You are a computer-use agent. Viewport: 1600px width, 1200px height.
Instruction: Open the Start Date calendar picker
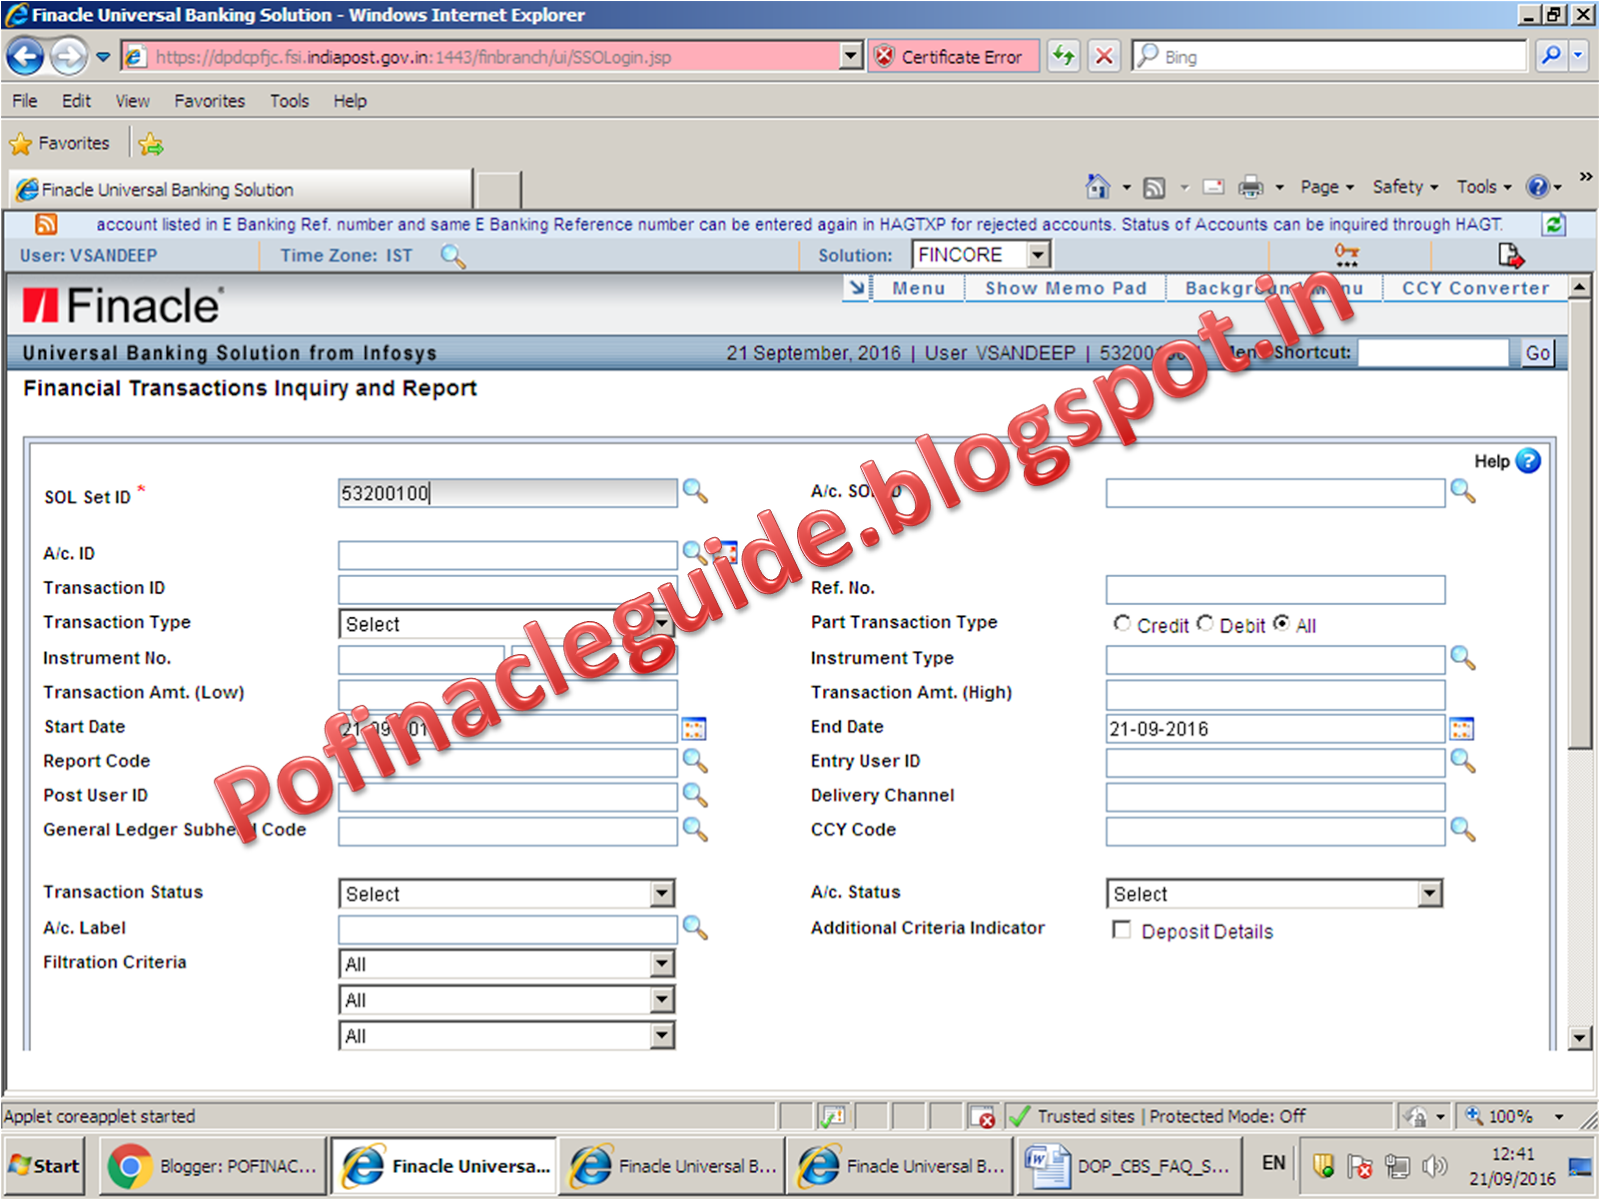[694, 728]
